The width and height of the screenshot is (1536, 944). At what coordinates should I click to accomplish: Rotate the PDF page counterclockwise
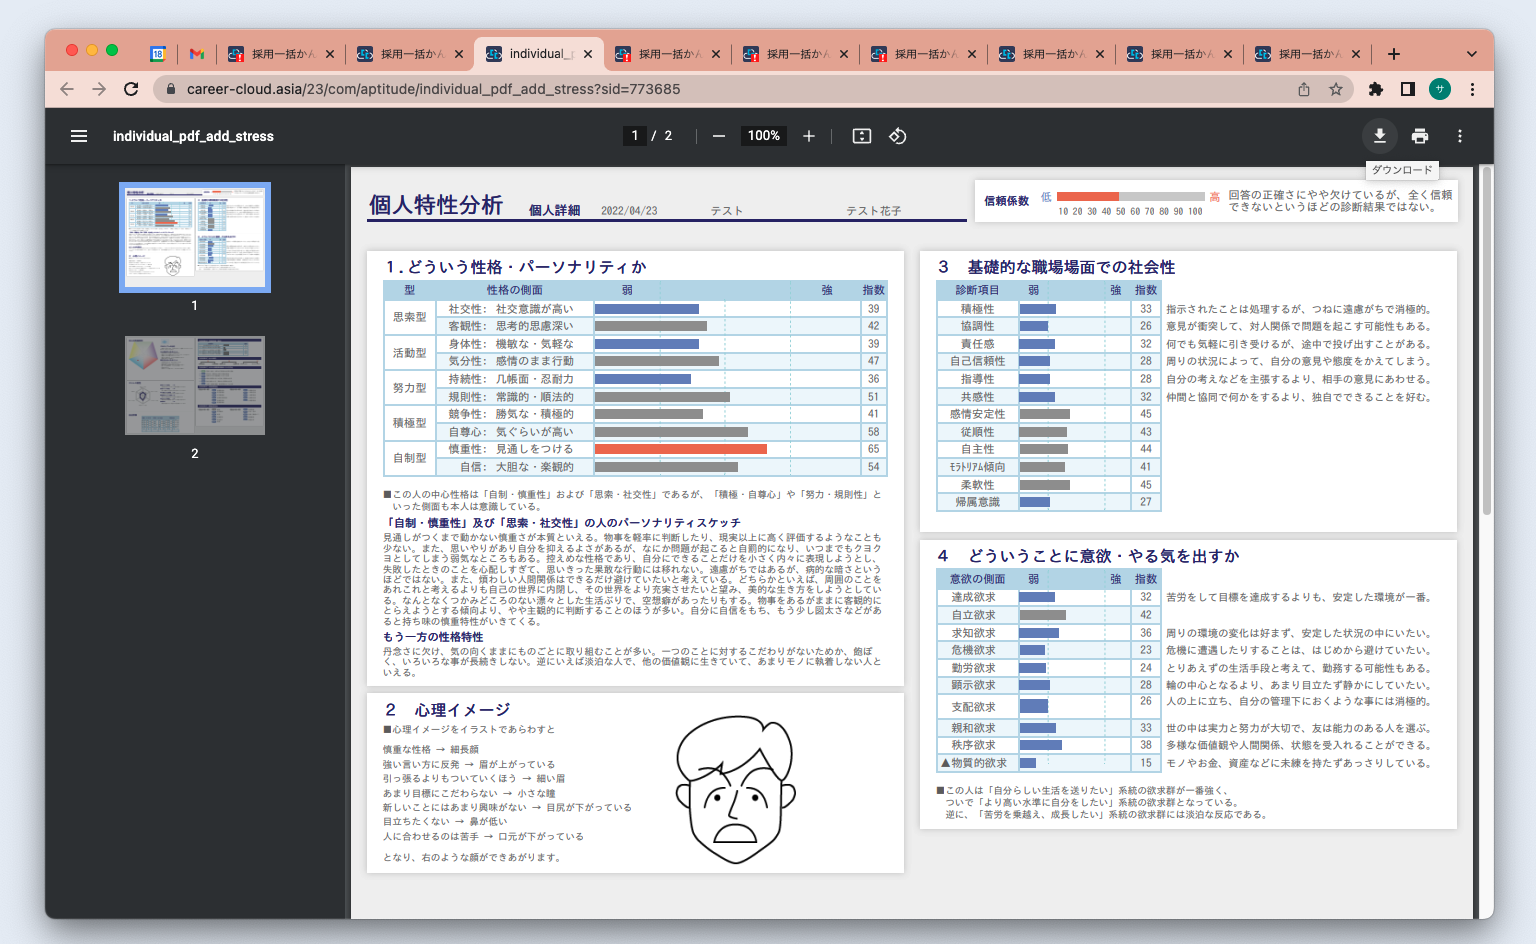coord(897,135)
